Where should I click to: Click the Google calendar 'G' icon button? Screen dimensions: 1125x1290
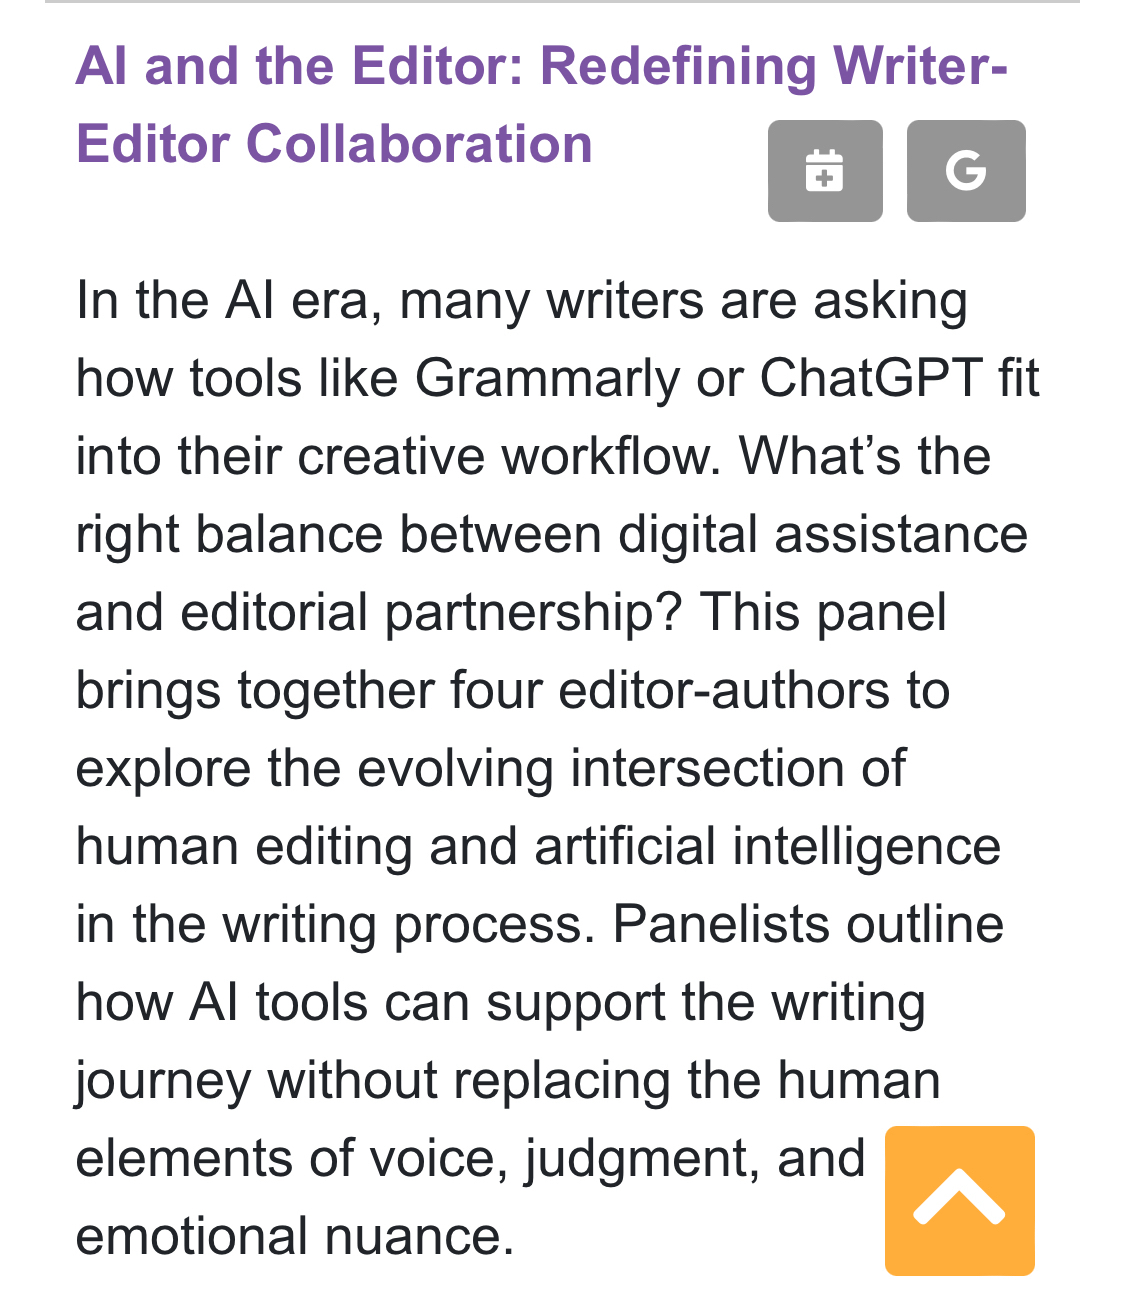pos(965,171)
